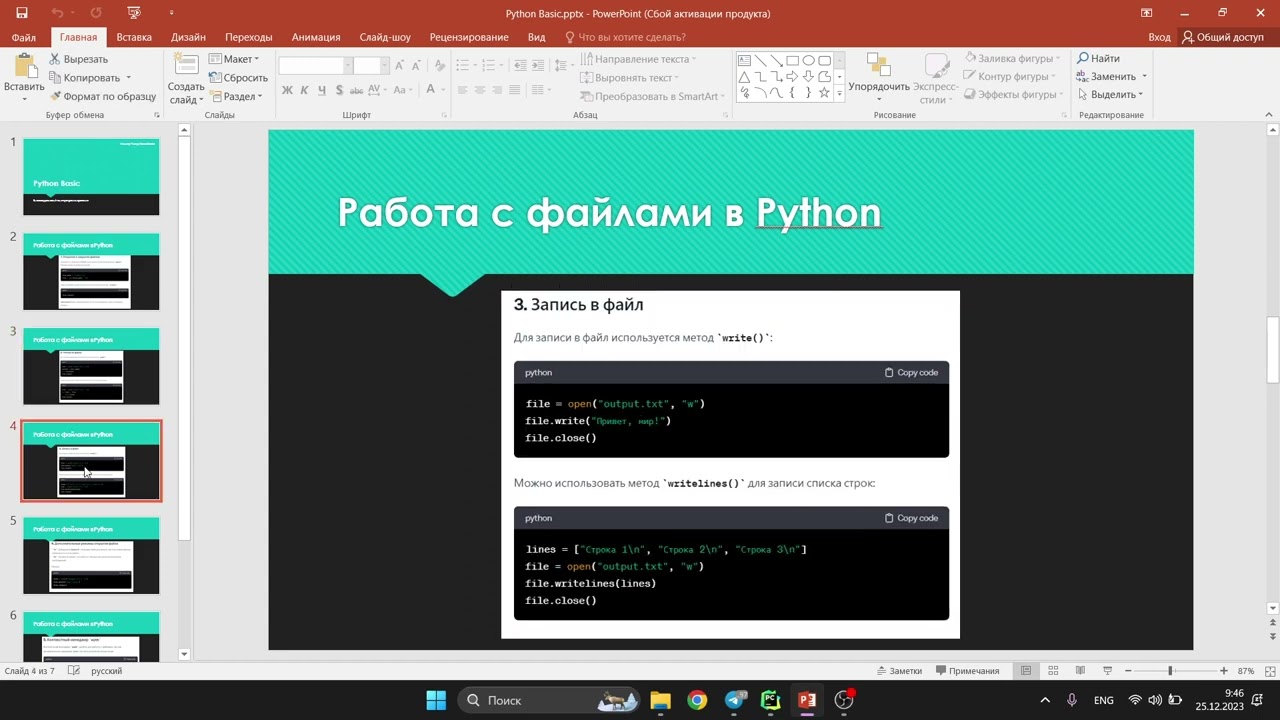Image resolution: width=1280 pixels, height=720 pixels.
Task: Click Примечания comments button in status bar
Action: [x=968, y=671]
